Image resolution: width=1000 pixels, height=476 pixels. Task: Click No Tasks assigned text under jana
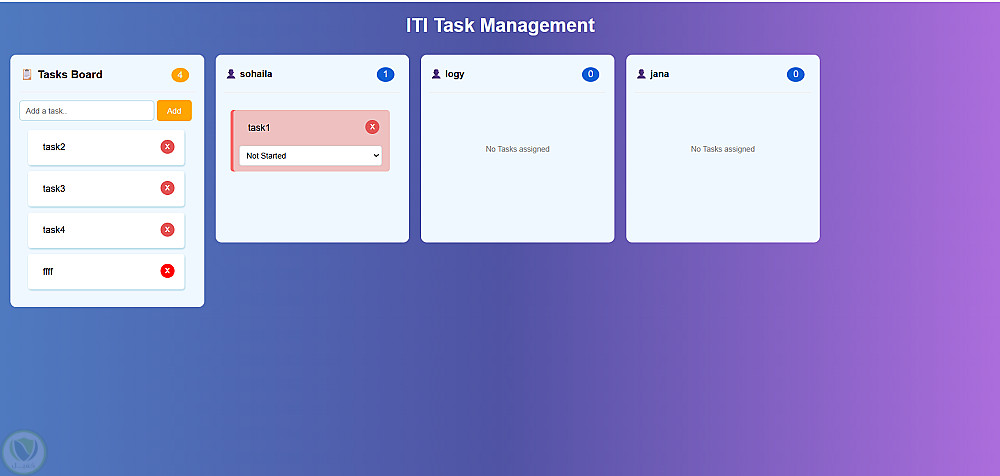pyautogui.click(x=723, y=149)
